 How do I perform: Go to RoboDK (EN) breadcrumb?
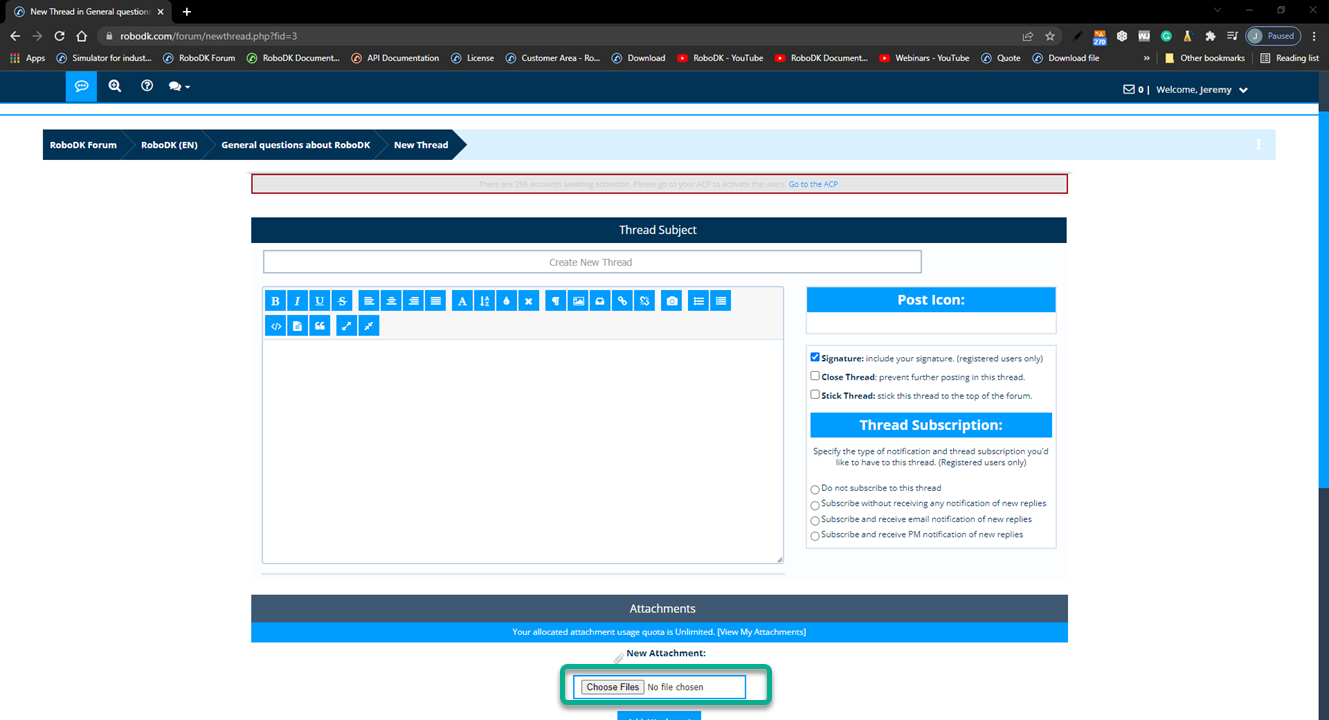(169, 145)
